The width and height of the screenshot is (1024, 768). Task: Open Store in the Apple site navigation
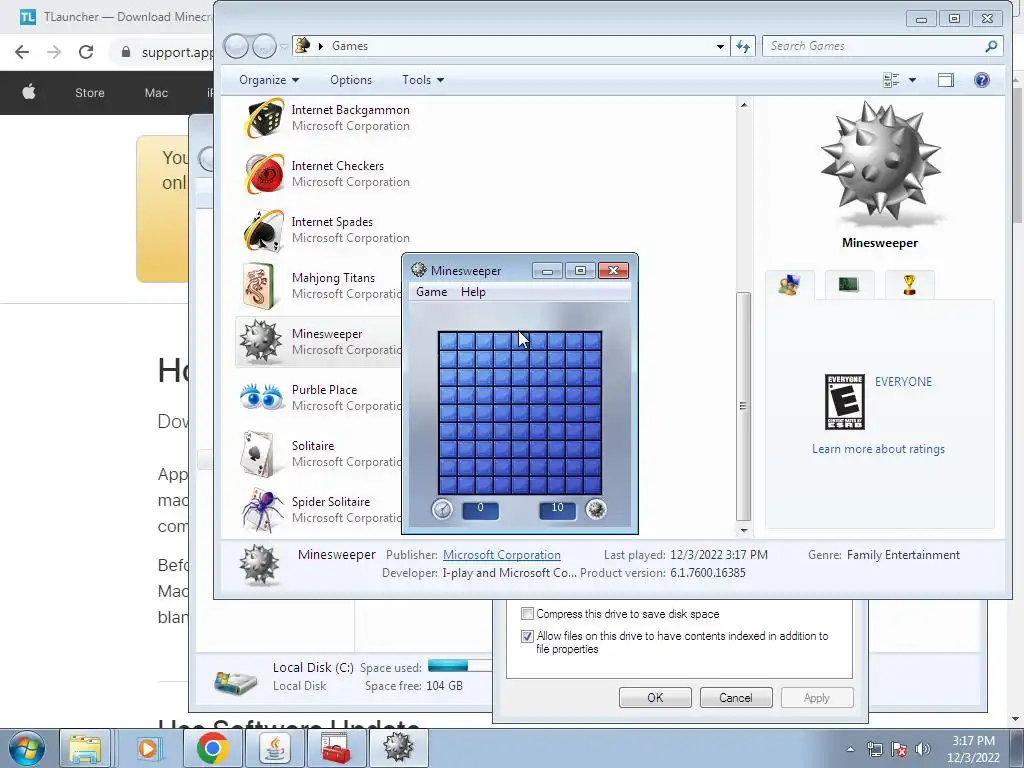[x=89, y=93]
